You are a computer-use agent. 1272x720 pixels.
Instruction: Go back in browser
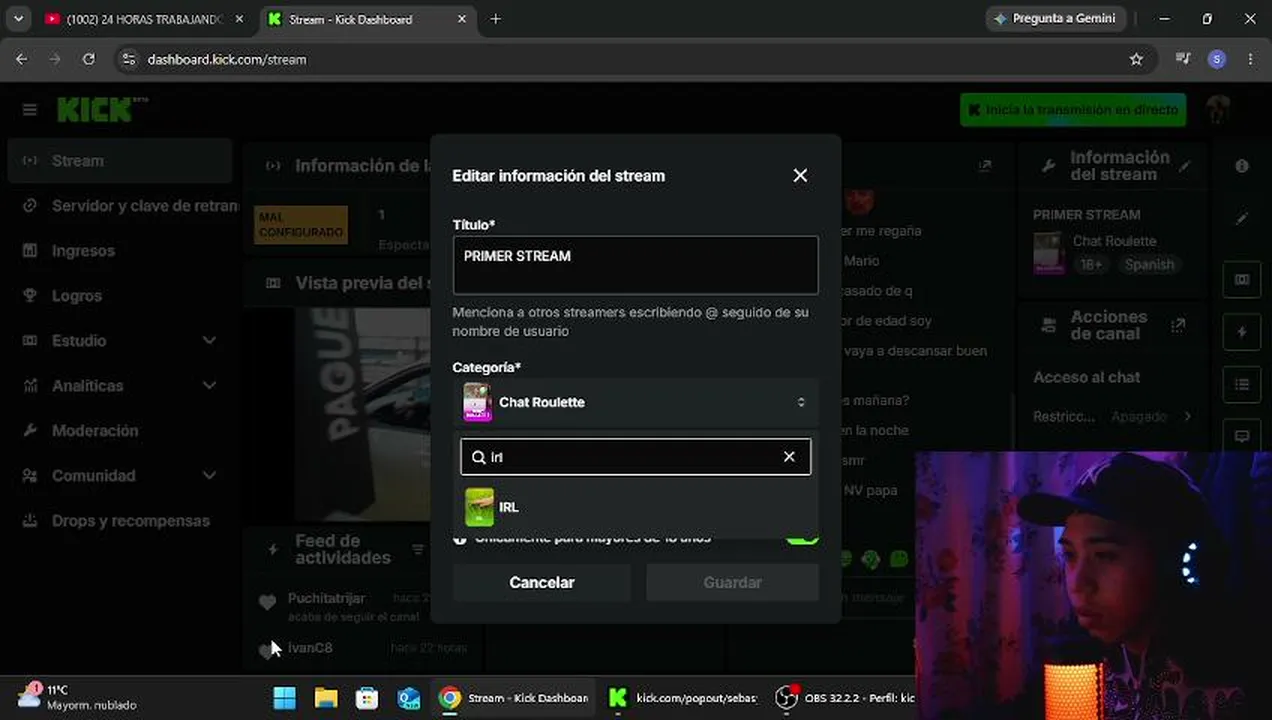[21, 59]
